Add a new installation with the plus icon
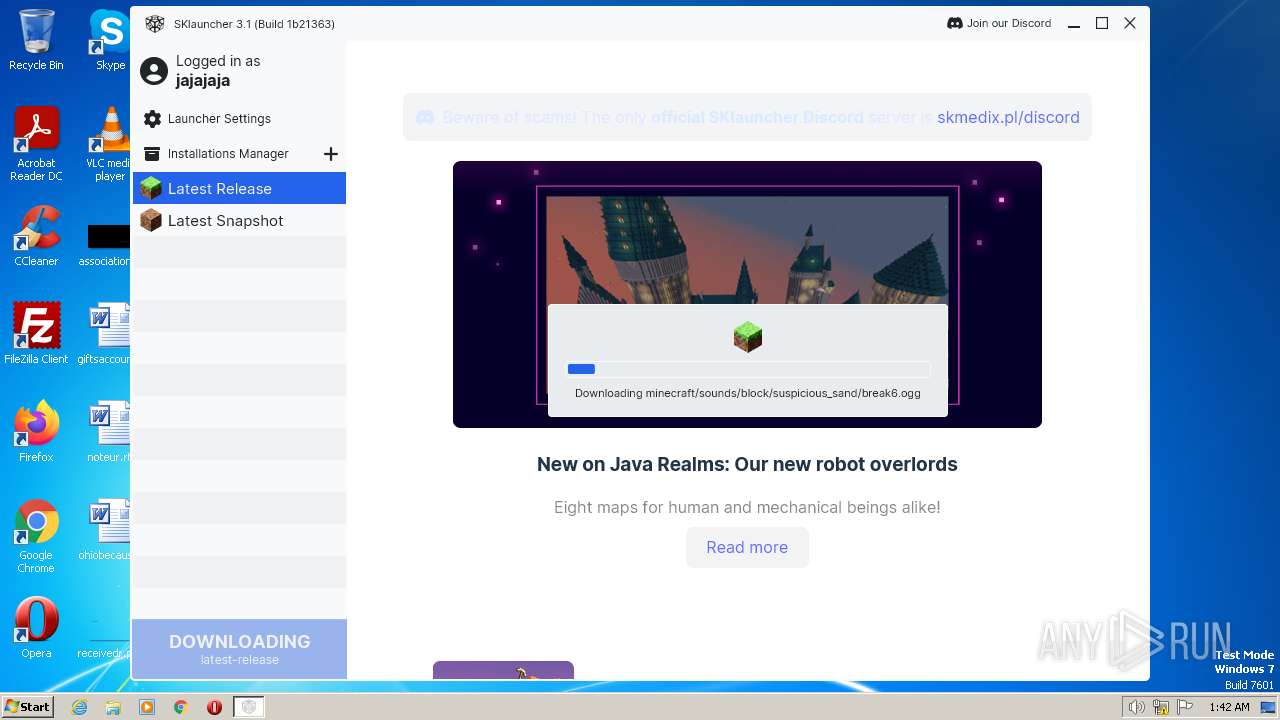Viewport: 1280px width, 720px height. (331, 154)
